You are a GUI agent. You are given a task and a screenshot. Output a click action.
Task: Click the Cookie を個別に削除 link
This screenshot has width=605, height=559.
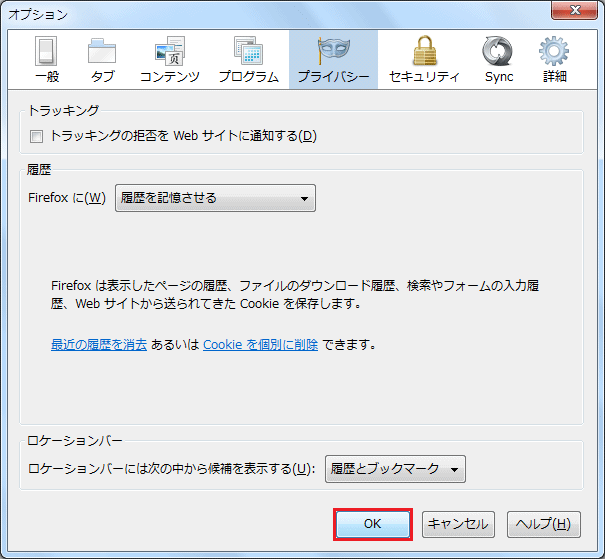pyautogui.click(x=260, y=345)
